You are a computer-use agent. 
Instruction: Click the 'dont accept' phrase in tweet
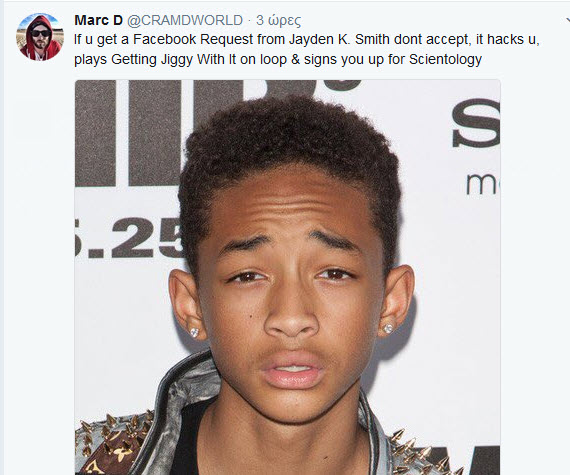431,40
